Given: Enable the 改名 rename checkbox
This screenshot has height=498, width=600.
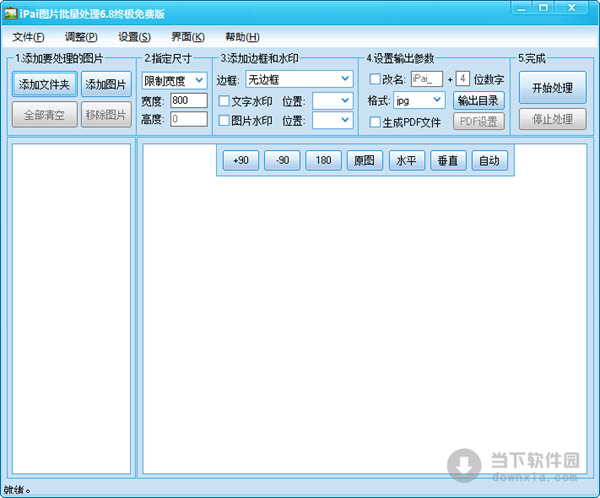Looking at the screenshot, I should pos(375,79).
